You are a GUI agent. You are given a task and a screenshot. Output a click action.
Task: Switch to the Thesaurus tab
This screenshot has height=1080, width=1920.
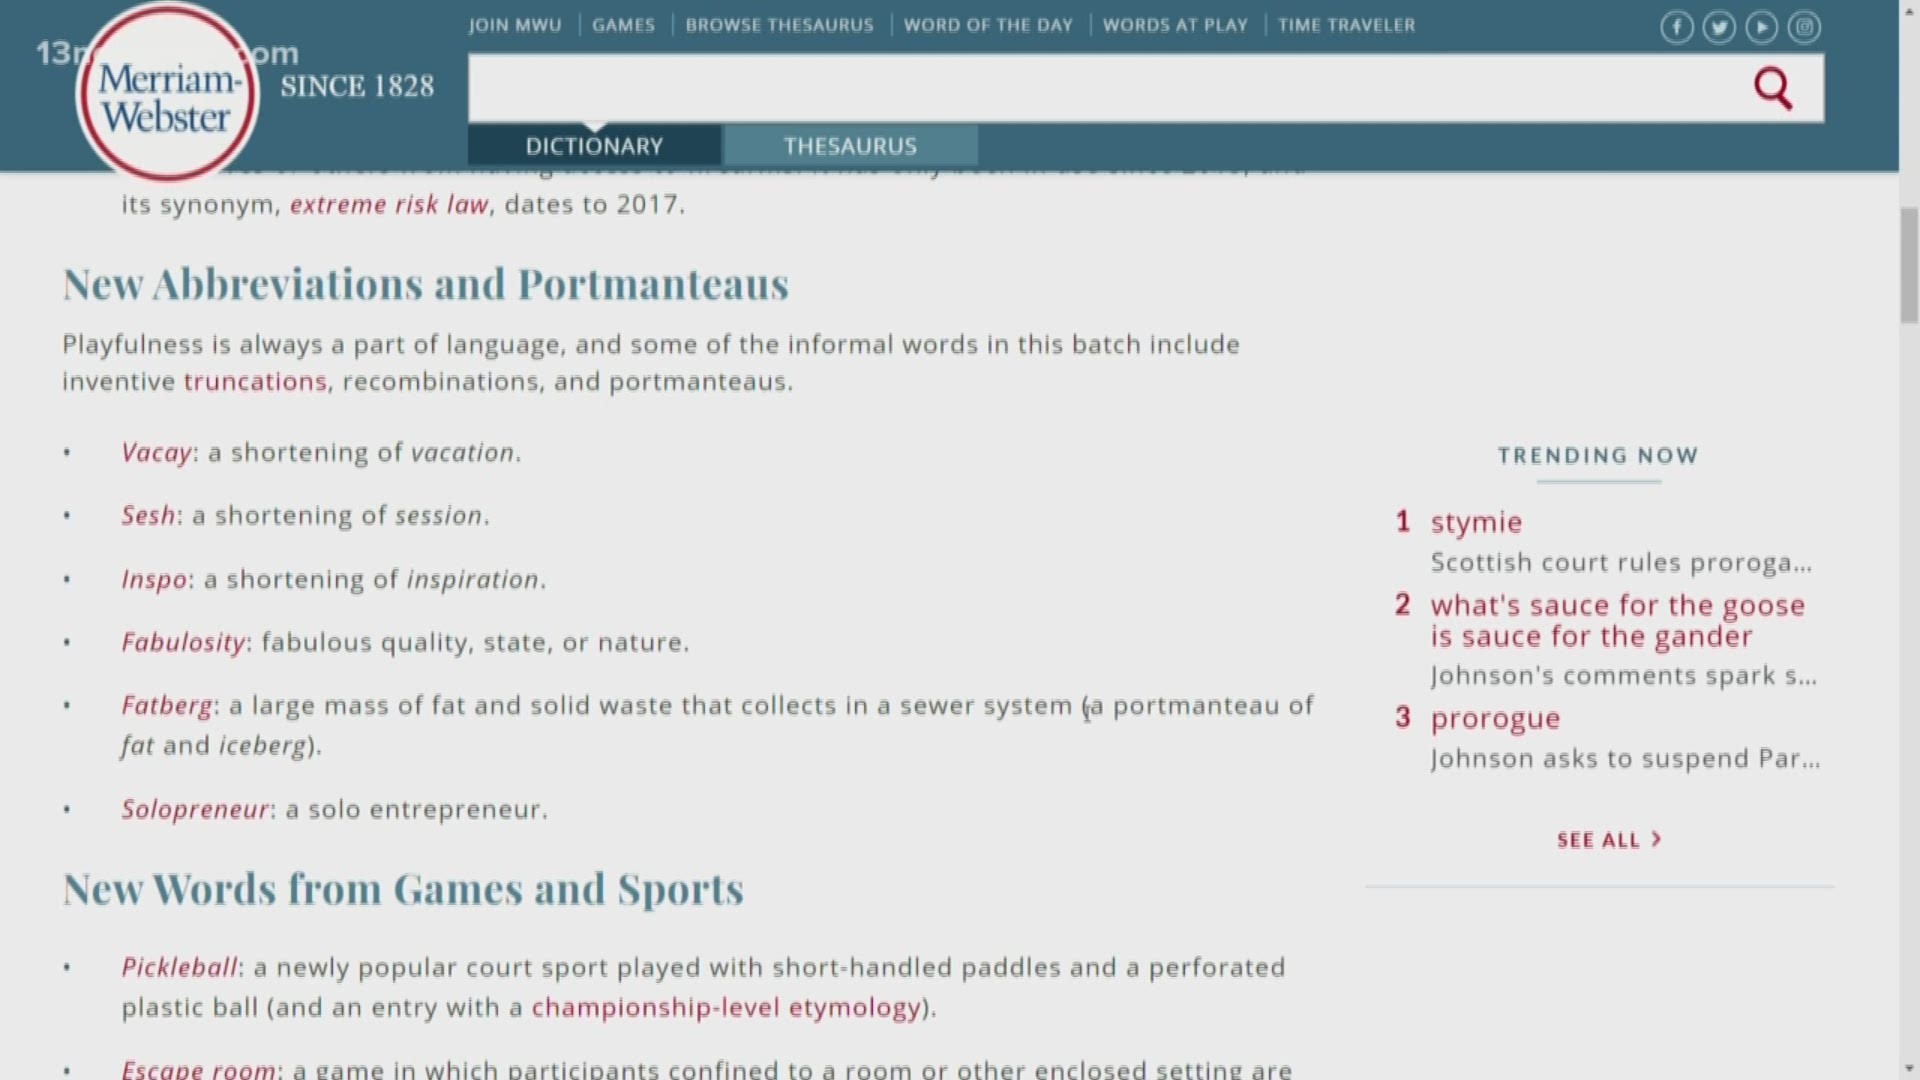850,146
